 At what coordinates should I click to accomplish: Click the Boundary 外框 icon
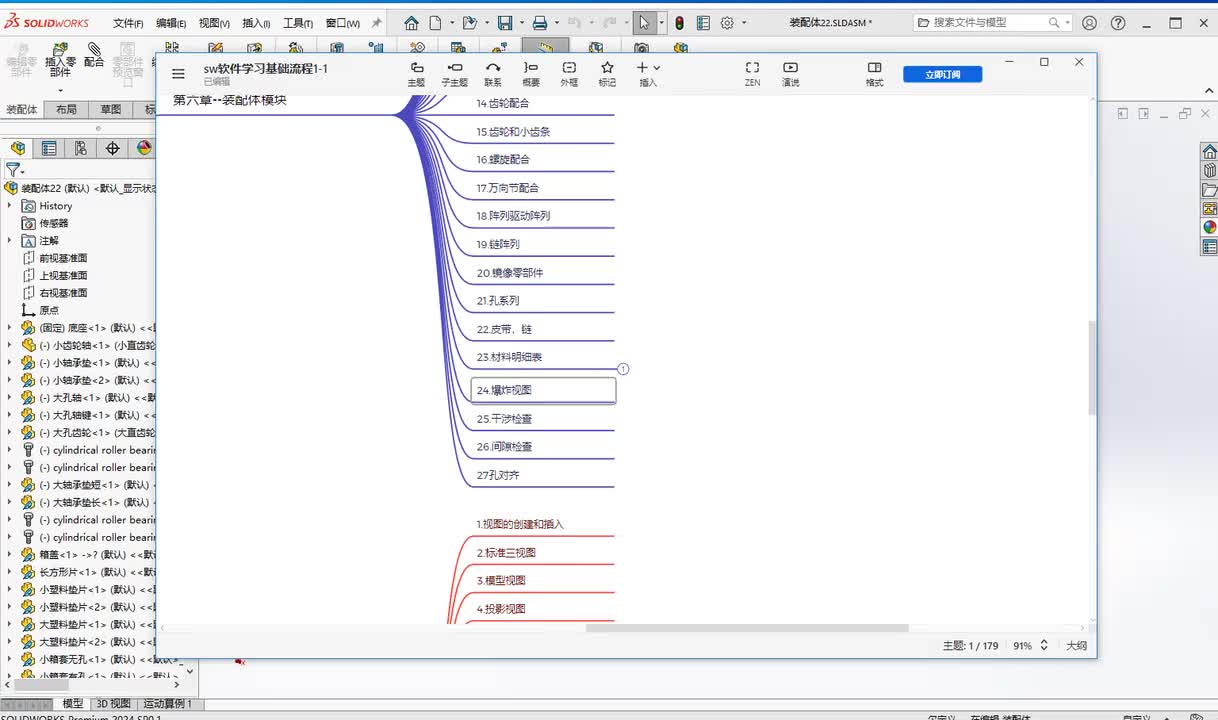(569, 74)
